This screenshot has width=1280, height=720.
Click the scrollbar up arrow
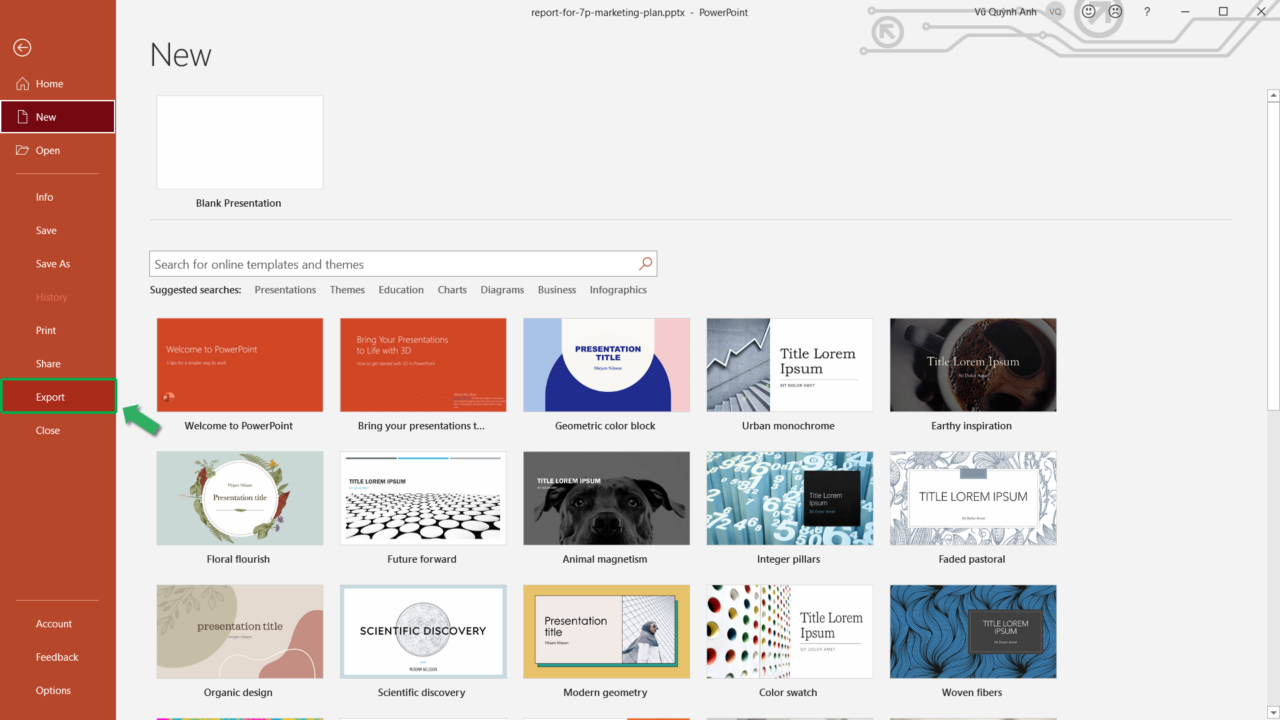click(x=1273, y=96)
